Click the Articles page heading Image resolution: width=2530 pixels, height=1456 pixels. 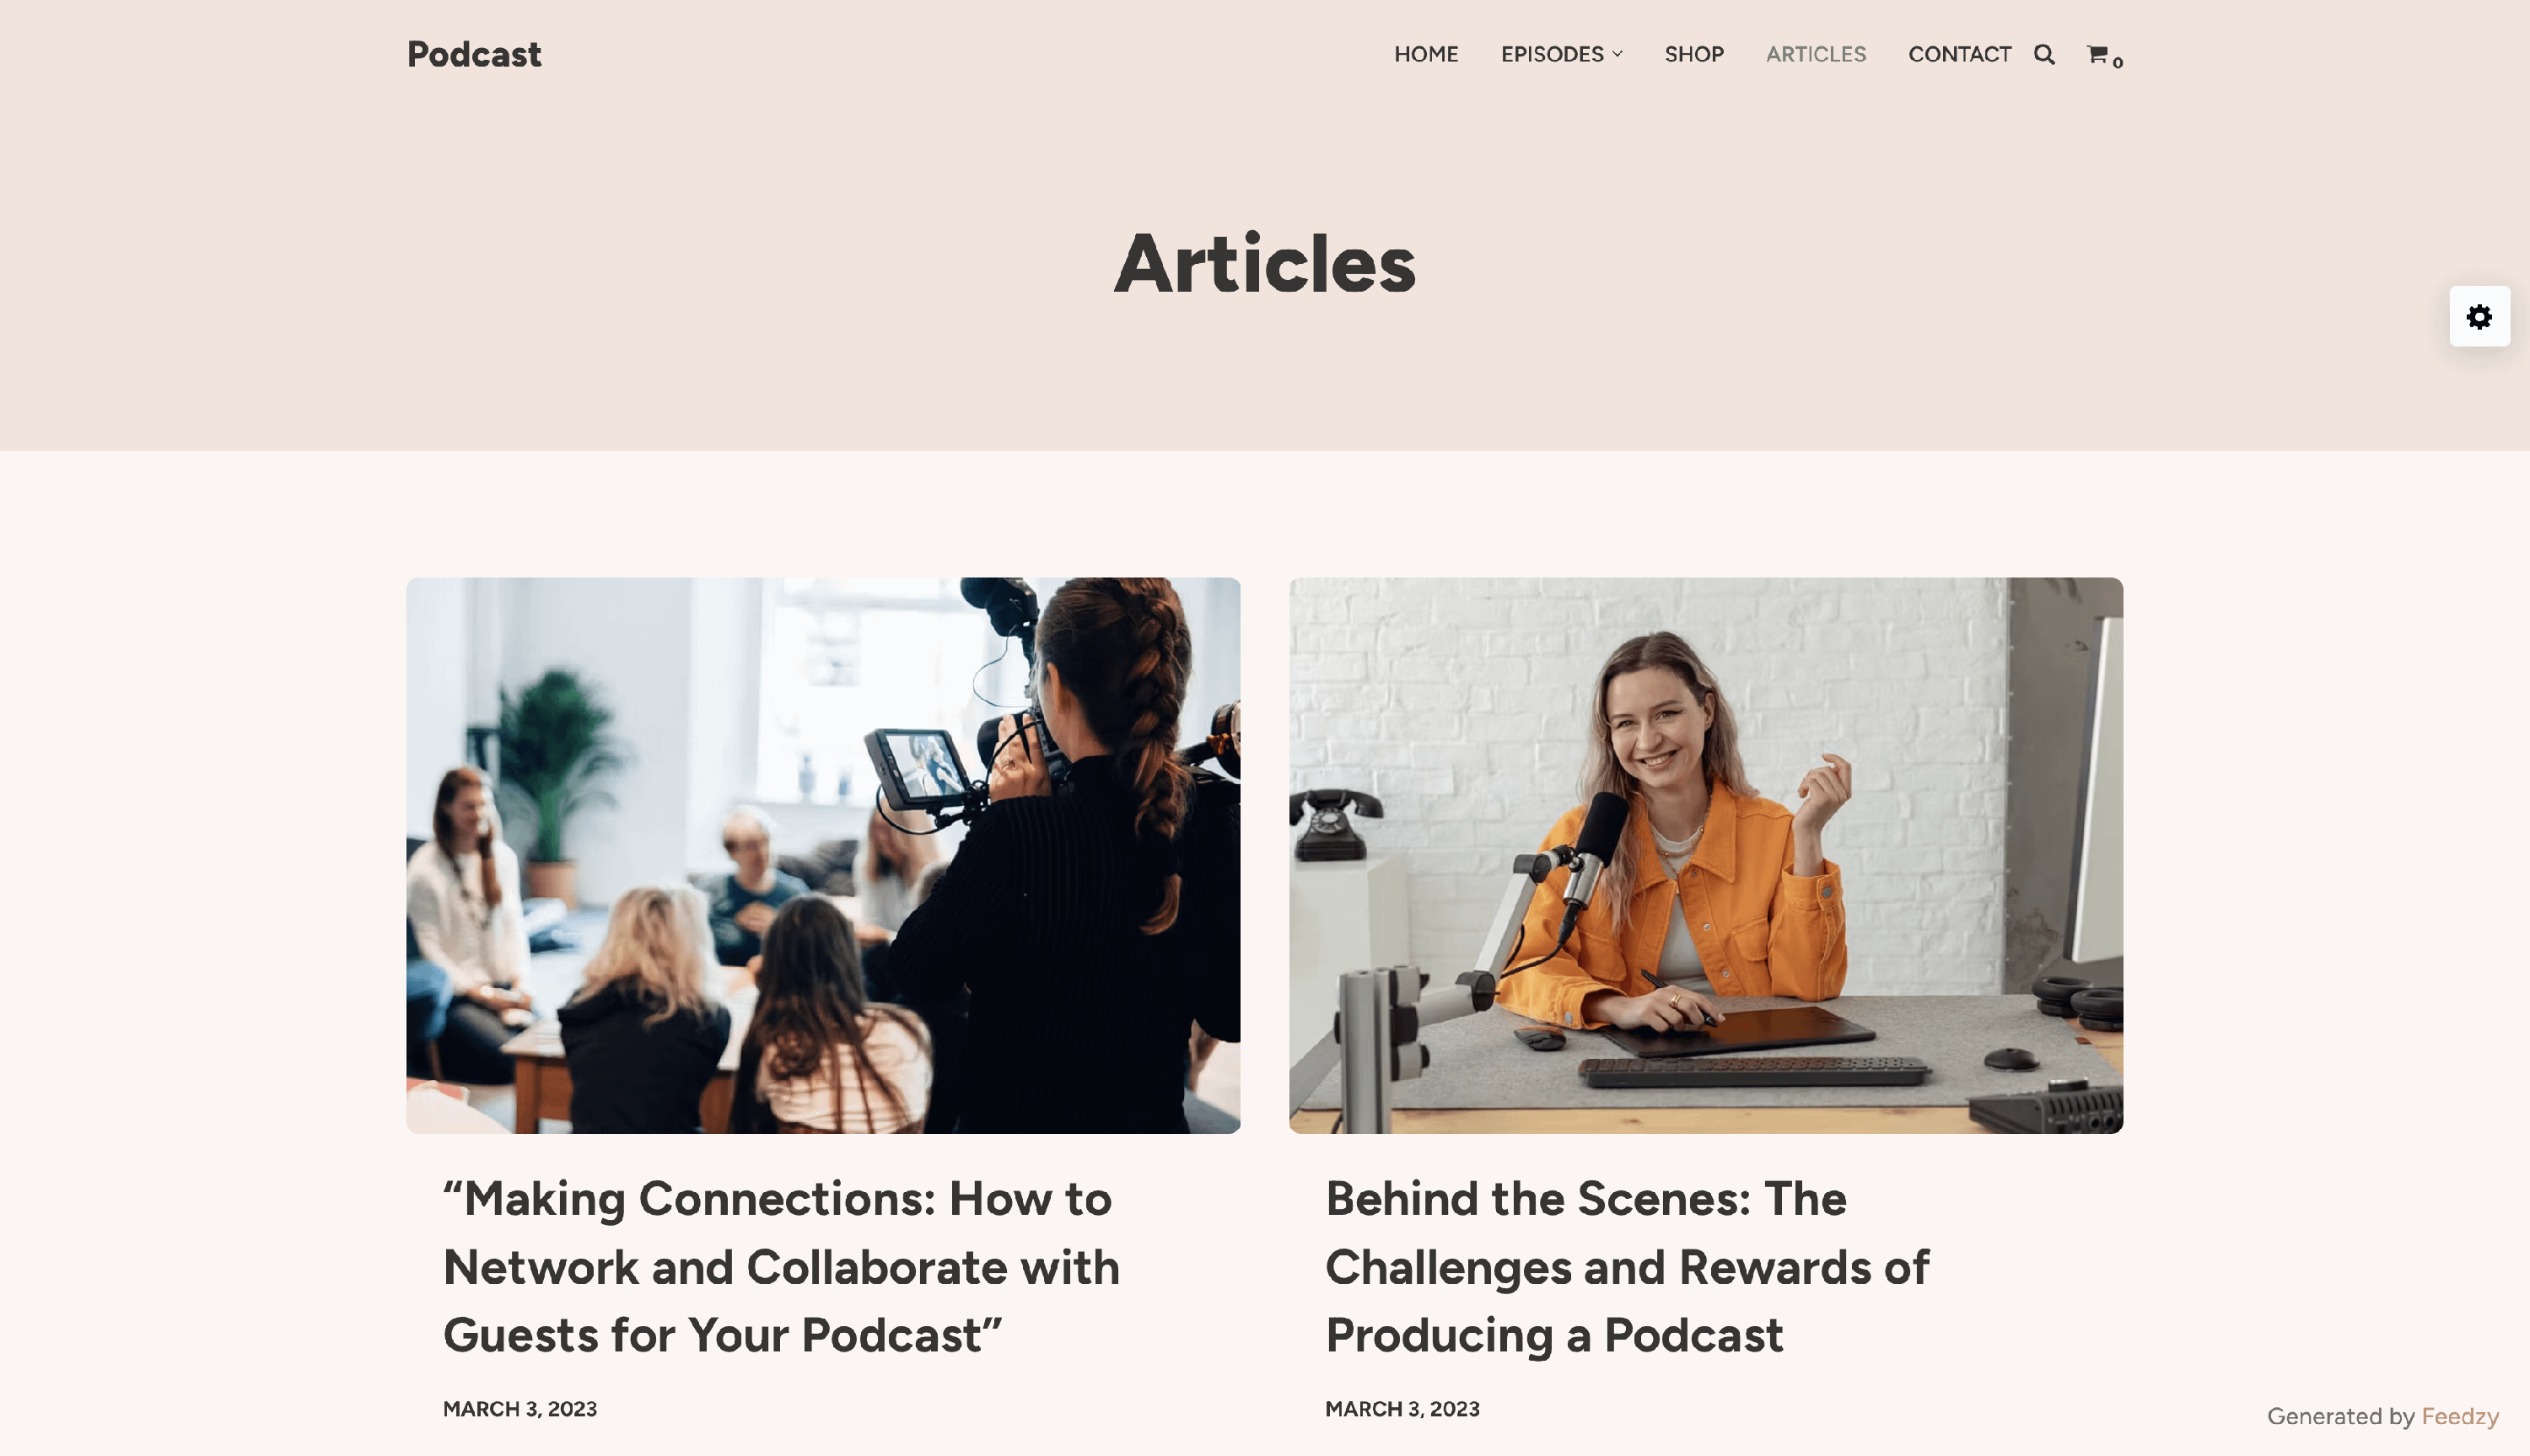pos(1265,263)
